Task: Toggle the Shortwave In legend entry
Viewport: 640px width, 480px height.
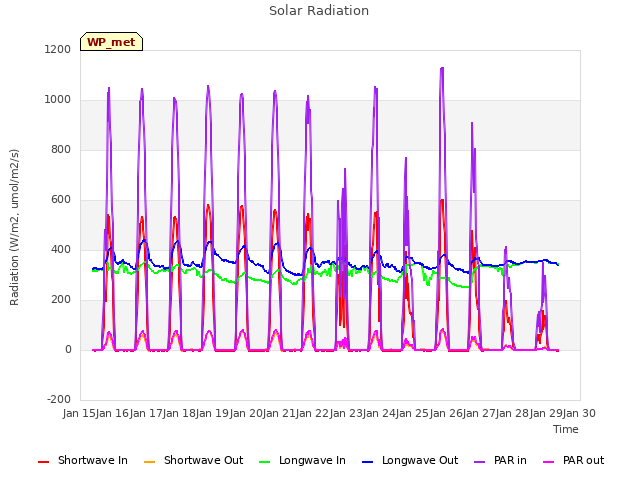Action: pos(83,460)
